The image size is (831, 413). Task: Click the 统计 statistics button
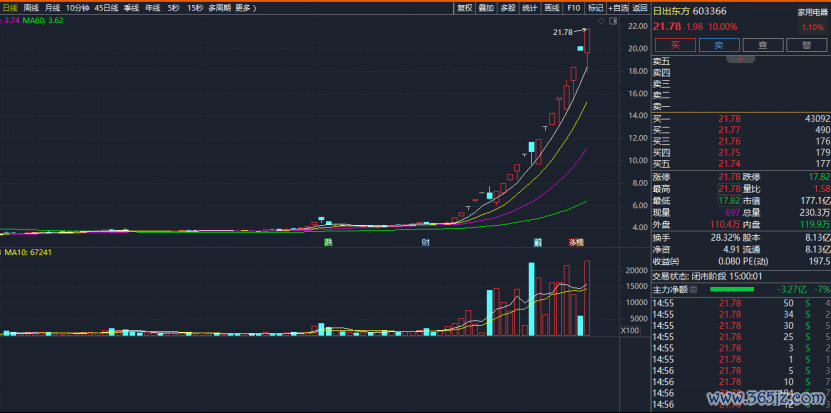point(530,8)
